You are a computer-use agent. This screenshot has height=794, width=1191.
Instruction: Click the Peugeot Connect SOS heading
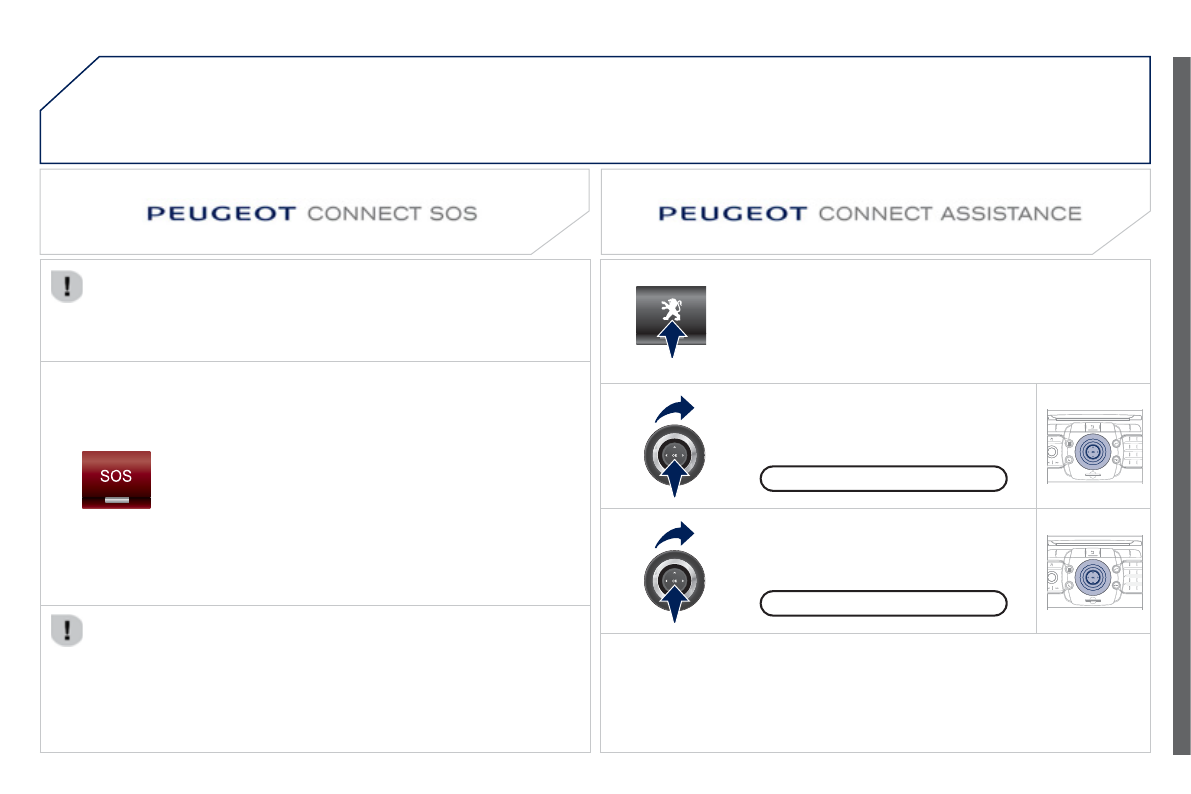312,213
